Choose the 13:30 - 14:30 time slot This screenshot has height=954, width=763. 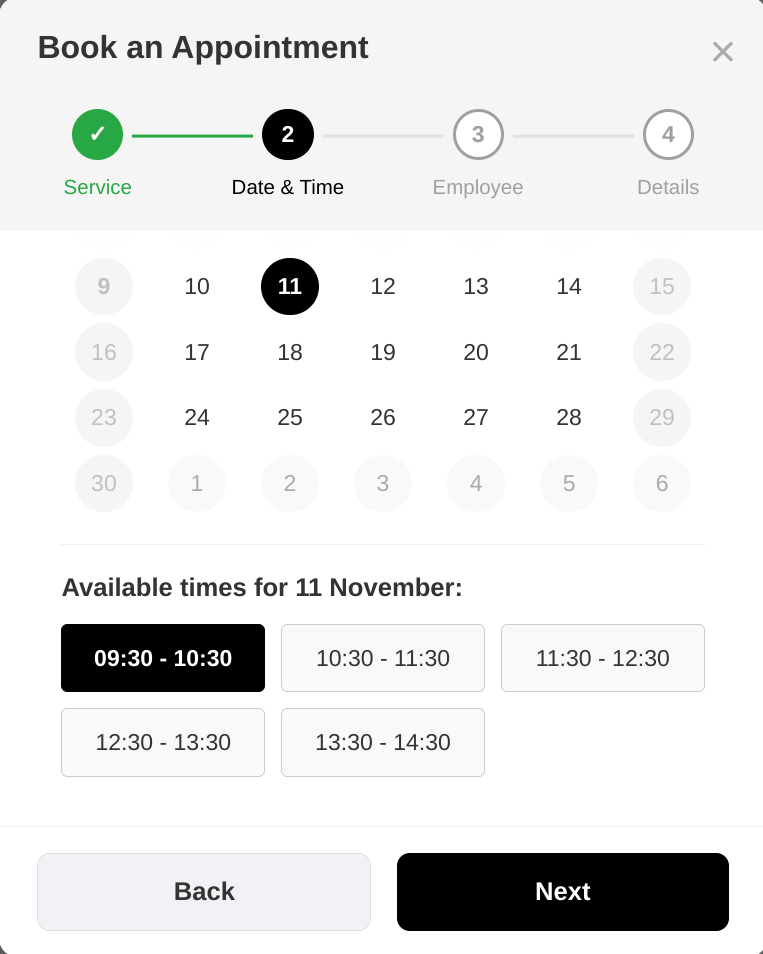tap(383, 742)
